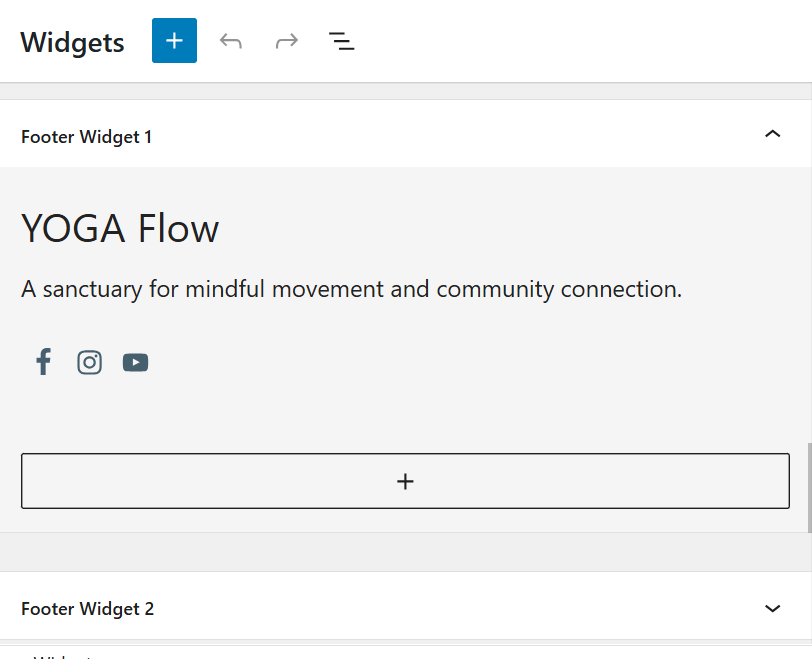The height and width of the screenshot is (659, 812).
Task: Click the Redo arrow icon
Action: click(287, 41)
